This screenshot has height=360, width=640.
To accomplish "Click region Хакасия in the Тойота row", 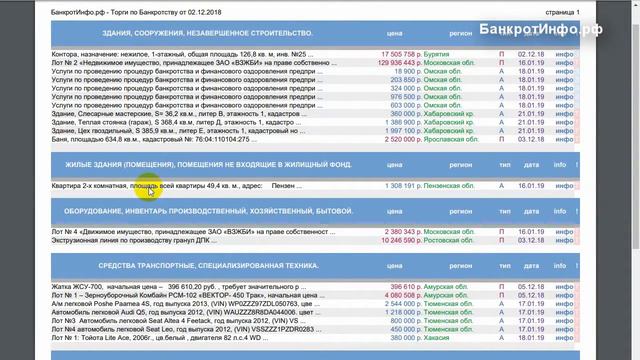I will click(436, 338).
